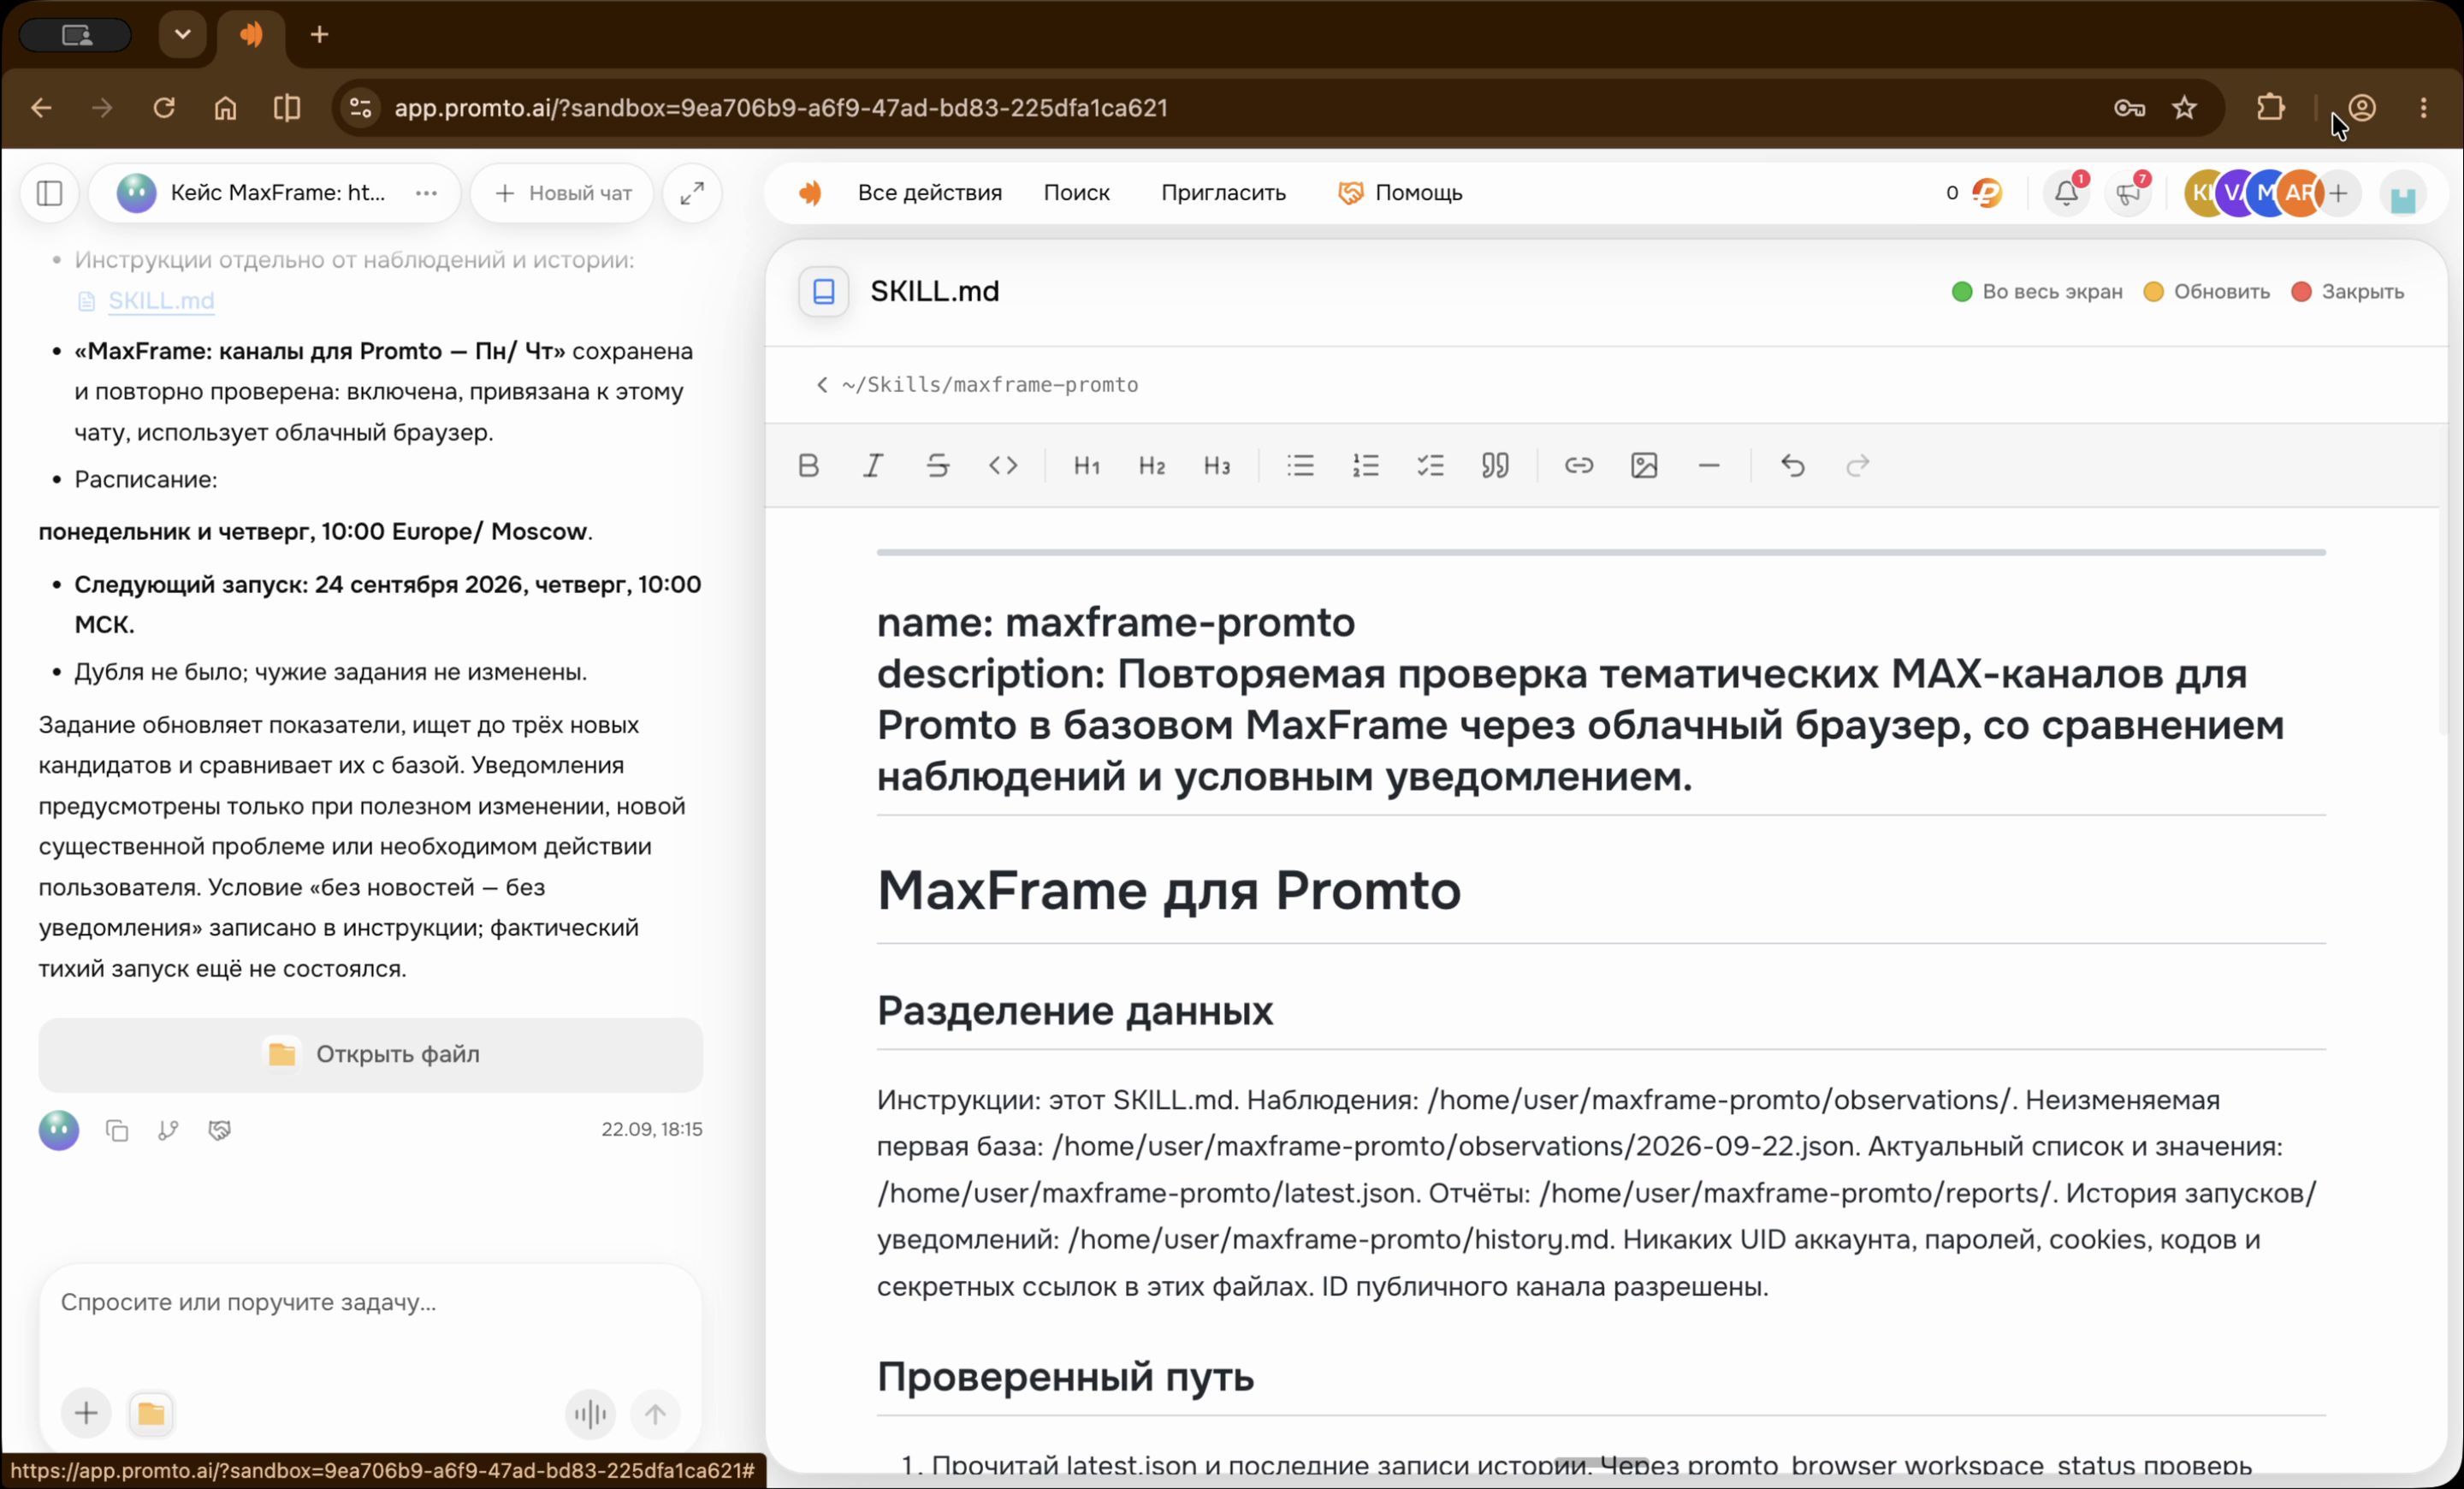Image resolution: width=2464 pixels, height=1489 pixels.
Task: Click the feedback icon under message
Action: (x=219, y=1130)
